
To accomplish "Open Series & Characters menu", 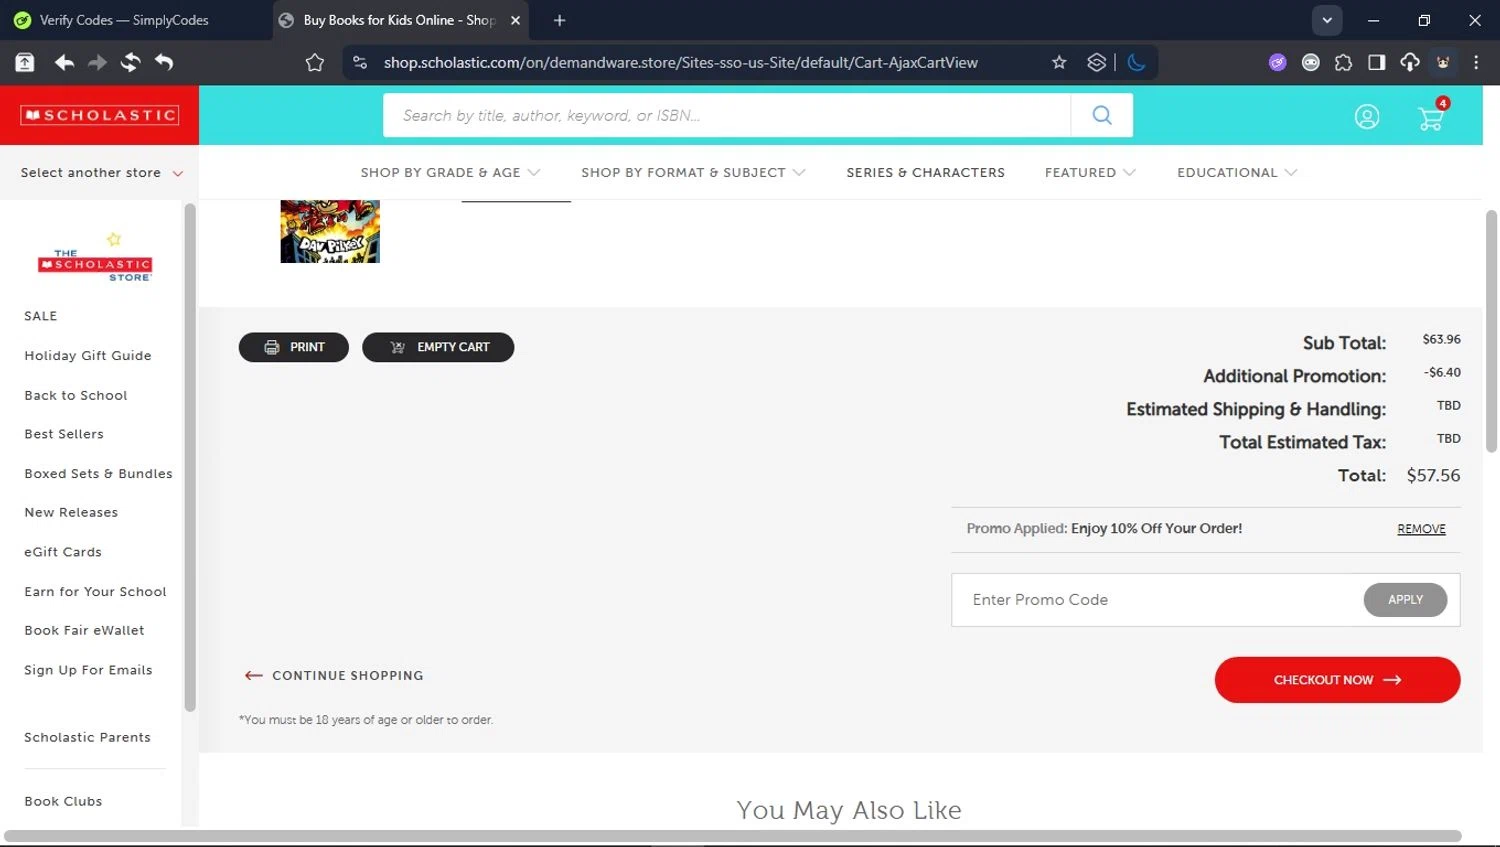I will 925,173.
